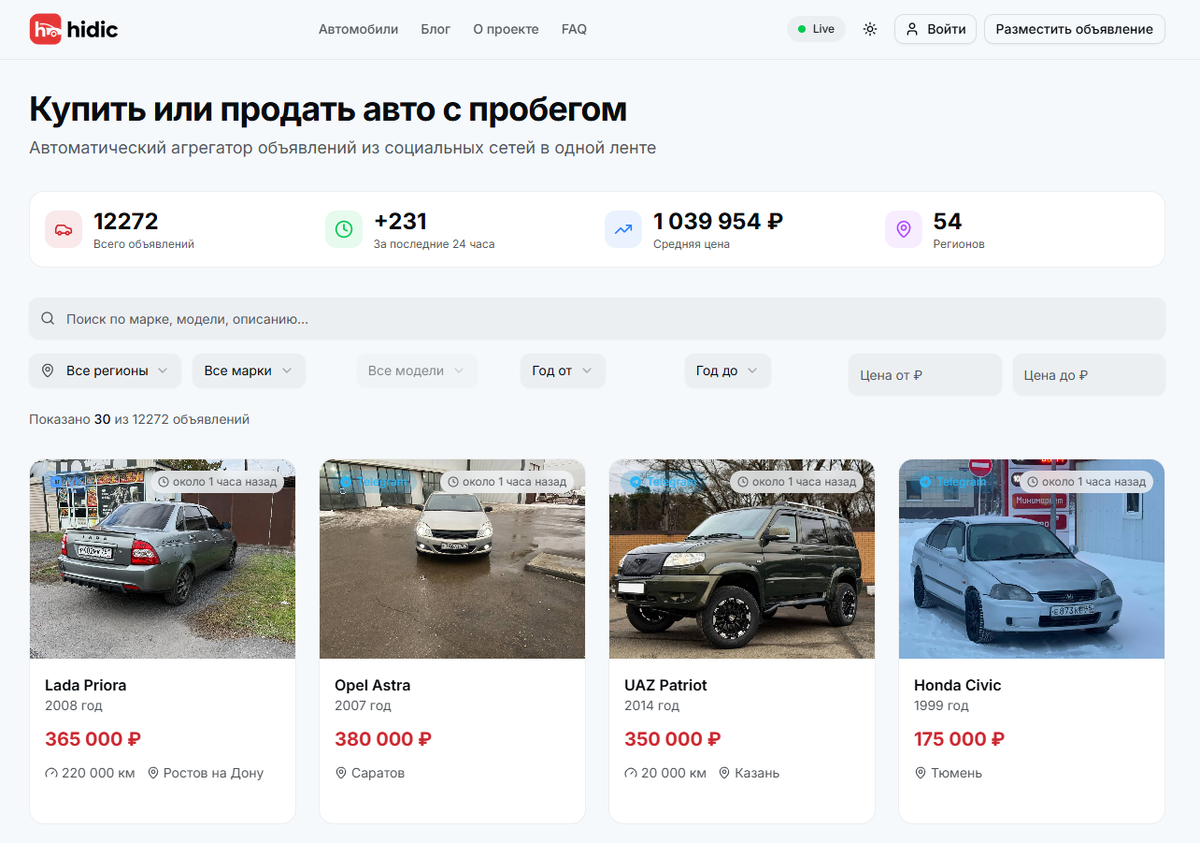Click the Всего объявлений label
The height and width of the screenshot is (843, 1200).
coord(144,244)
